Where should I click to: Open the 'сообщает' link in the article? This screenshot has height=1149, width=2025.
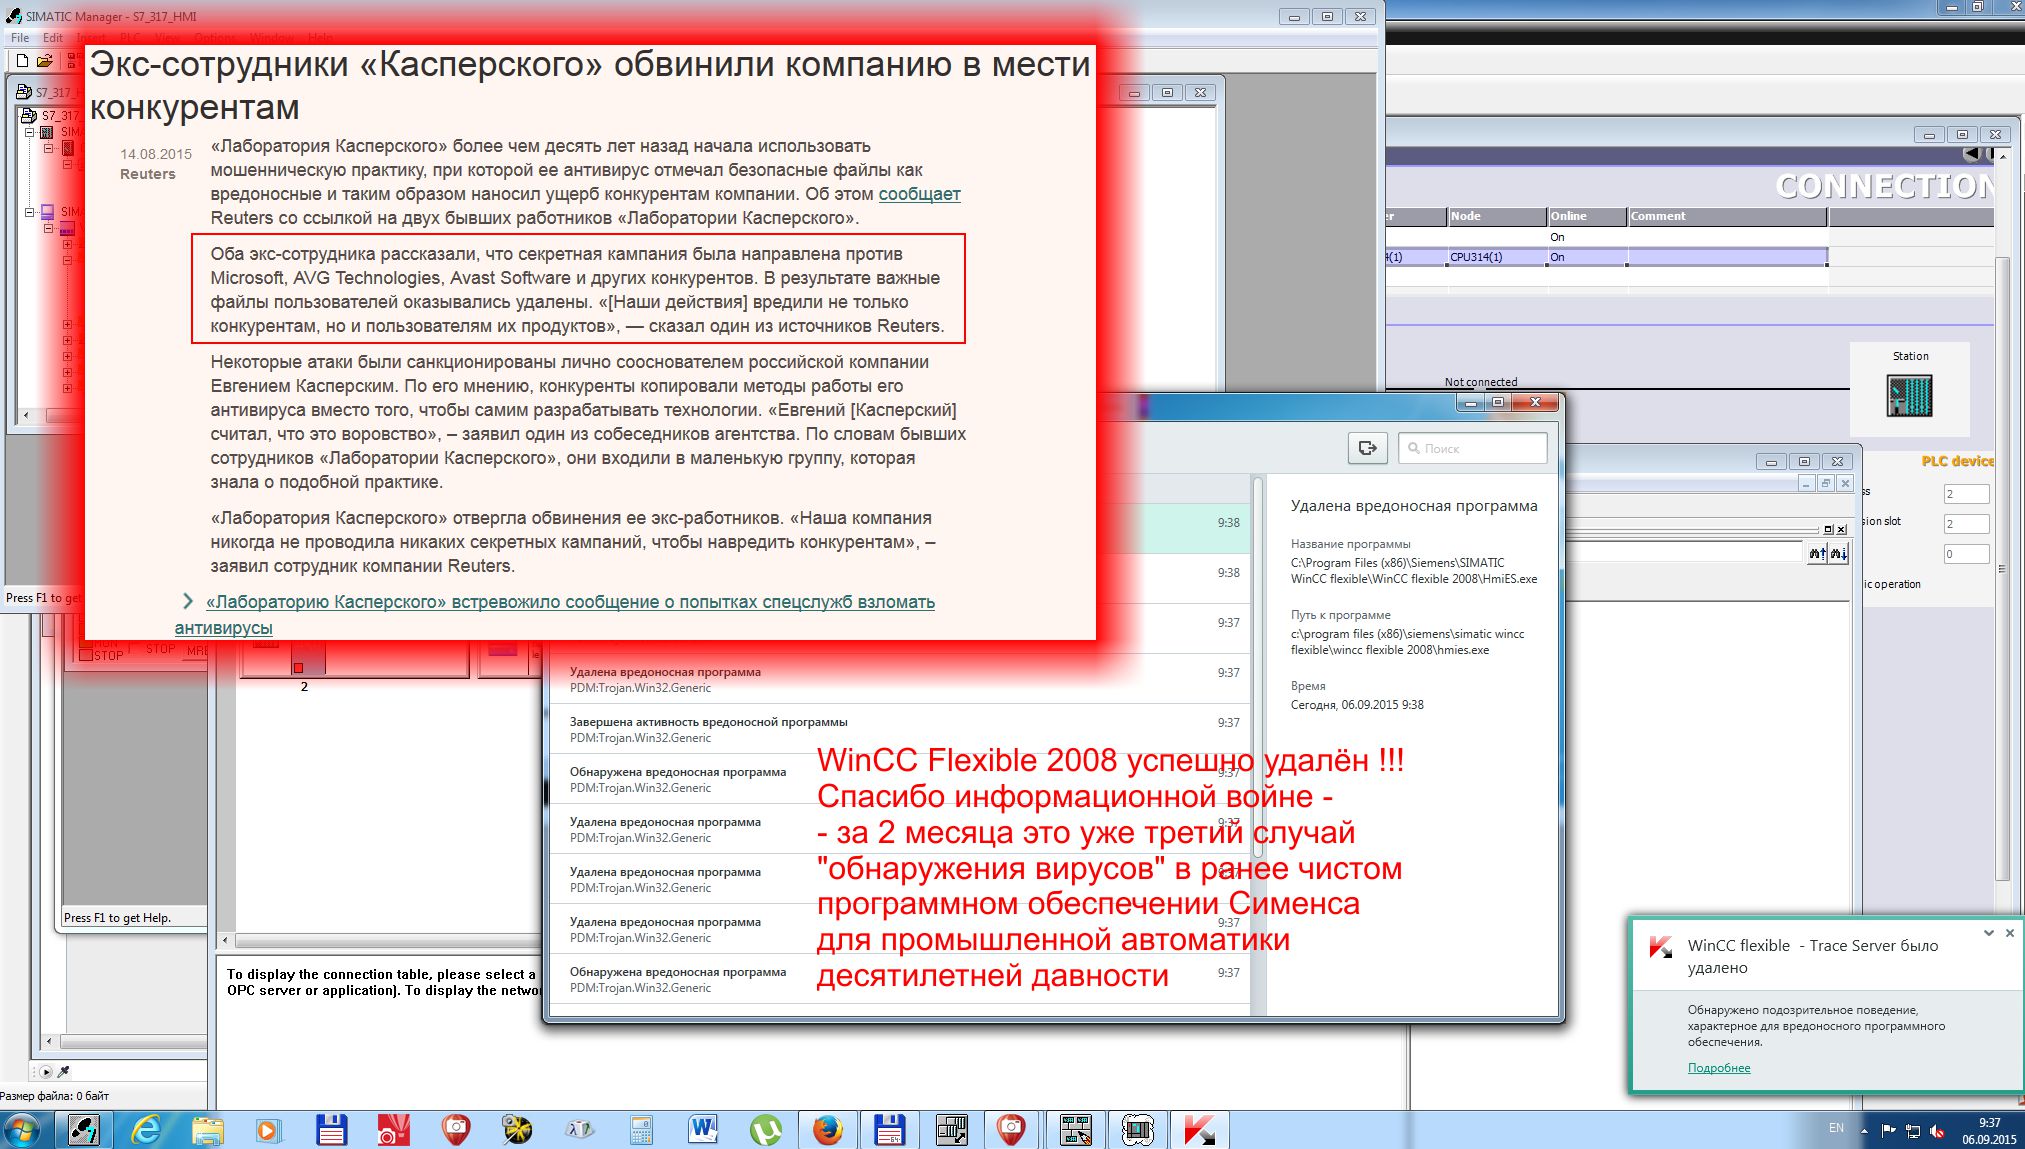point(919,194)
